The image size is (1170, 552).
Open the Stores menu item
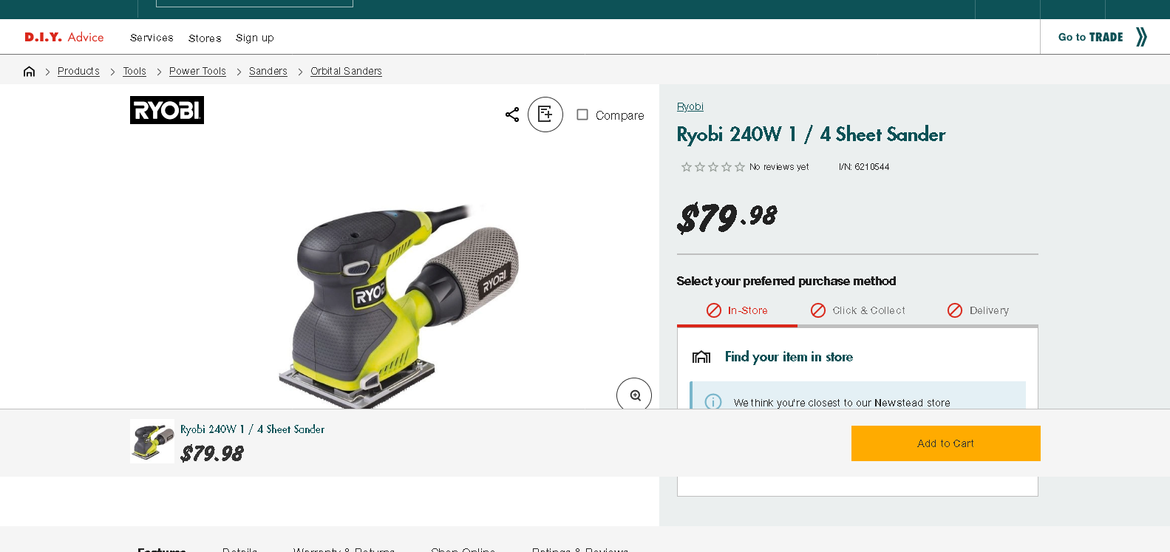(x=204, y=38)
